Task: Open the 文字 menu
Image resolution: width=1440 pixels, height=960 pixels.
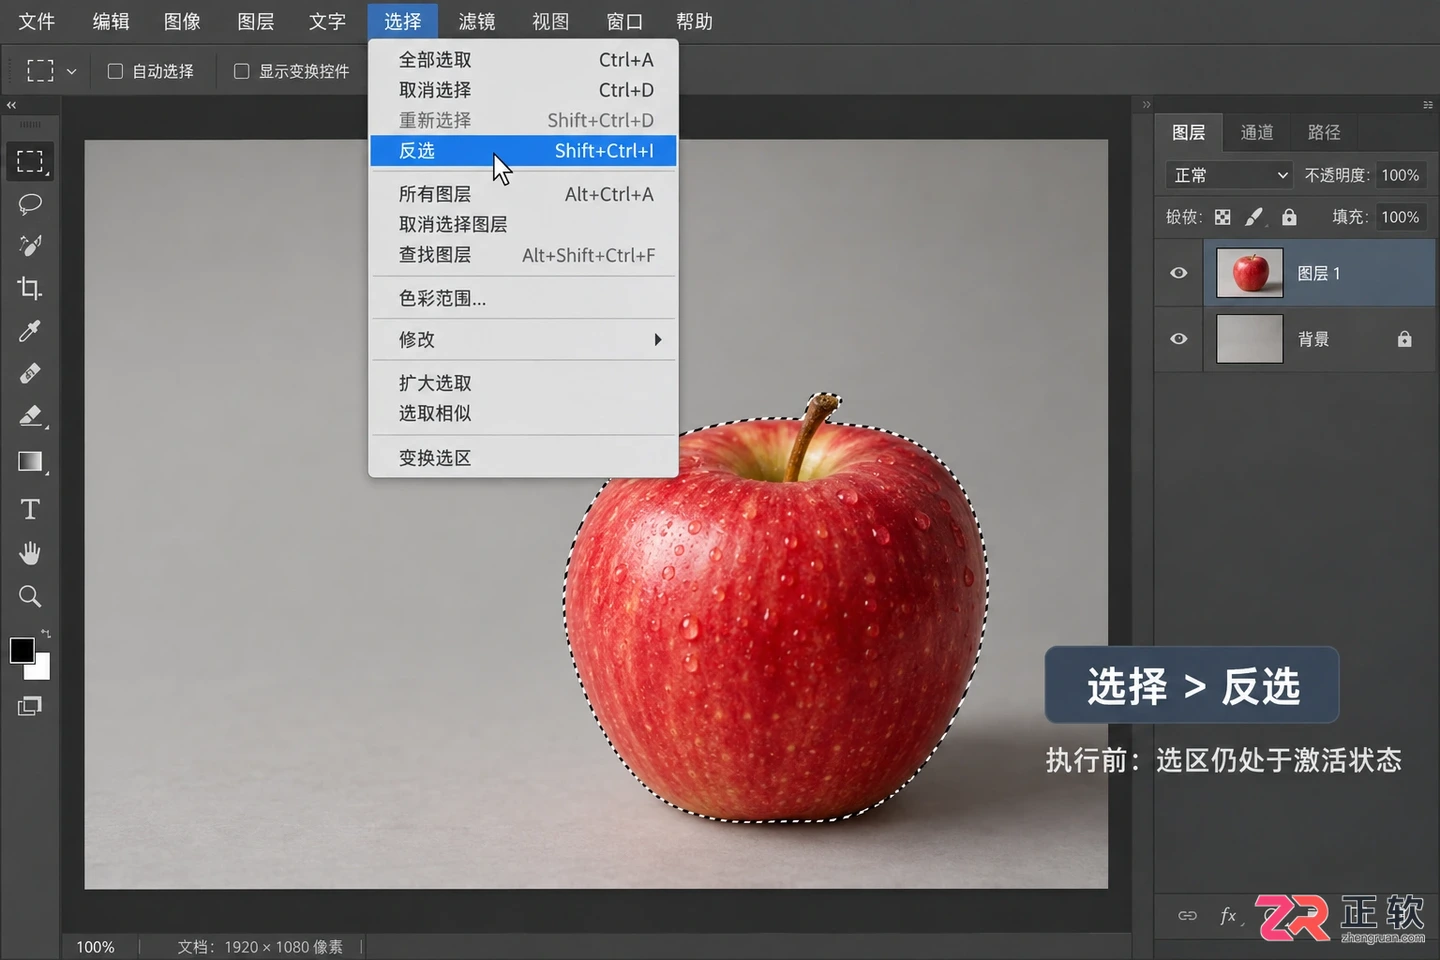Action: [x=327, y=21]
